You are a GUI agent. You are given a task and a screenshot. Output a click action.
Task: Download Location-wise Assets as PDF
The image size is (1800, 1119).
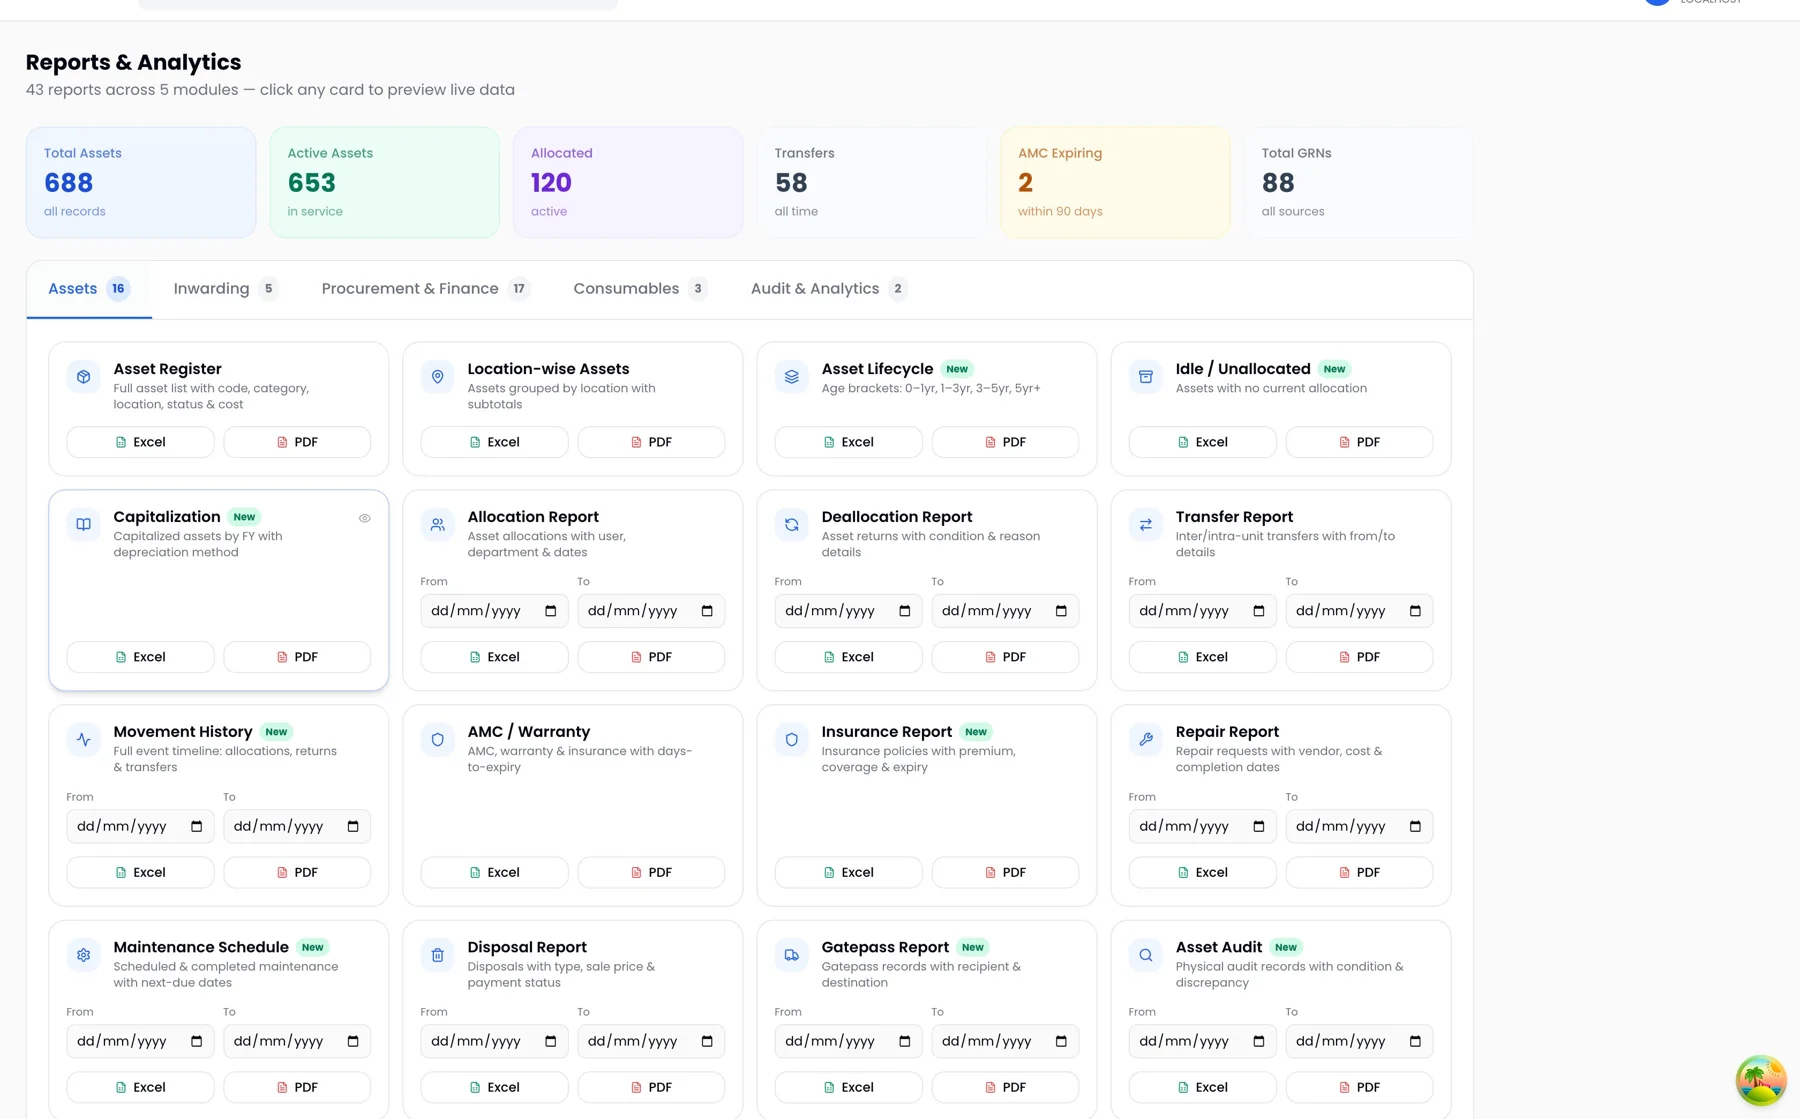click(x=651, y=442)
